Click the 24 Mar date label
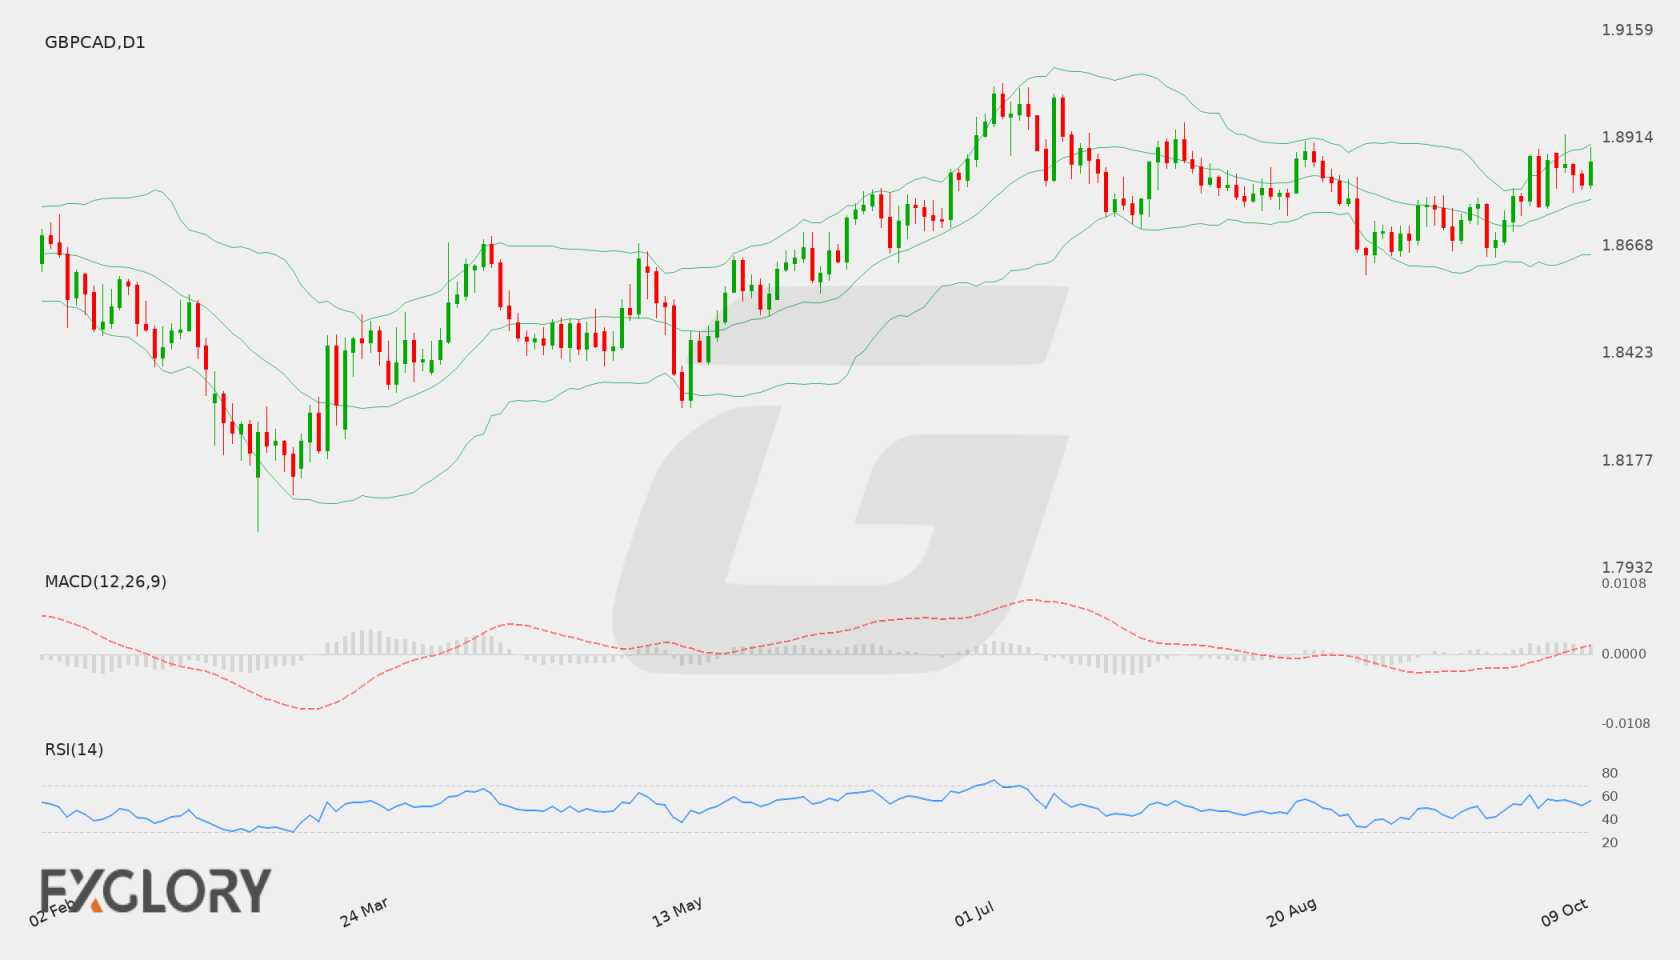The width and height of the screenshot is (1680, 960). [x=364, y=912]
